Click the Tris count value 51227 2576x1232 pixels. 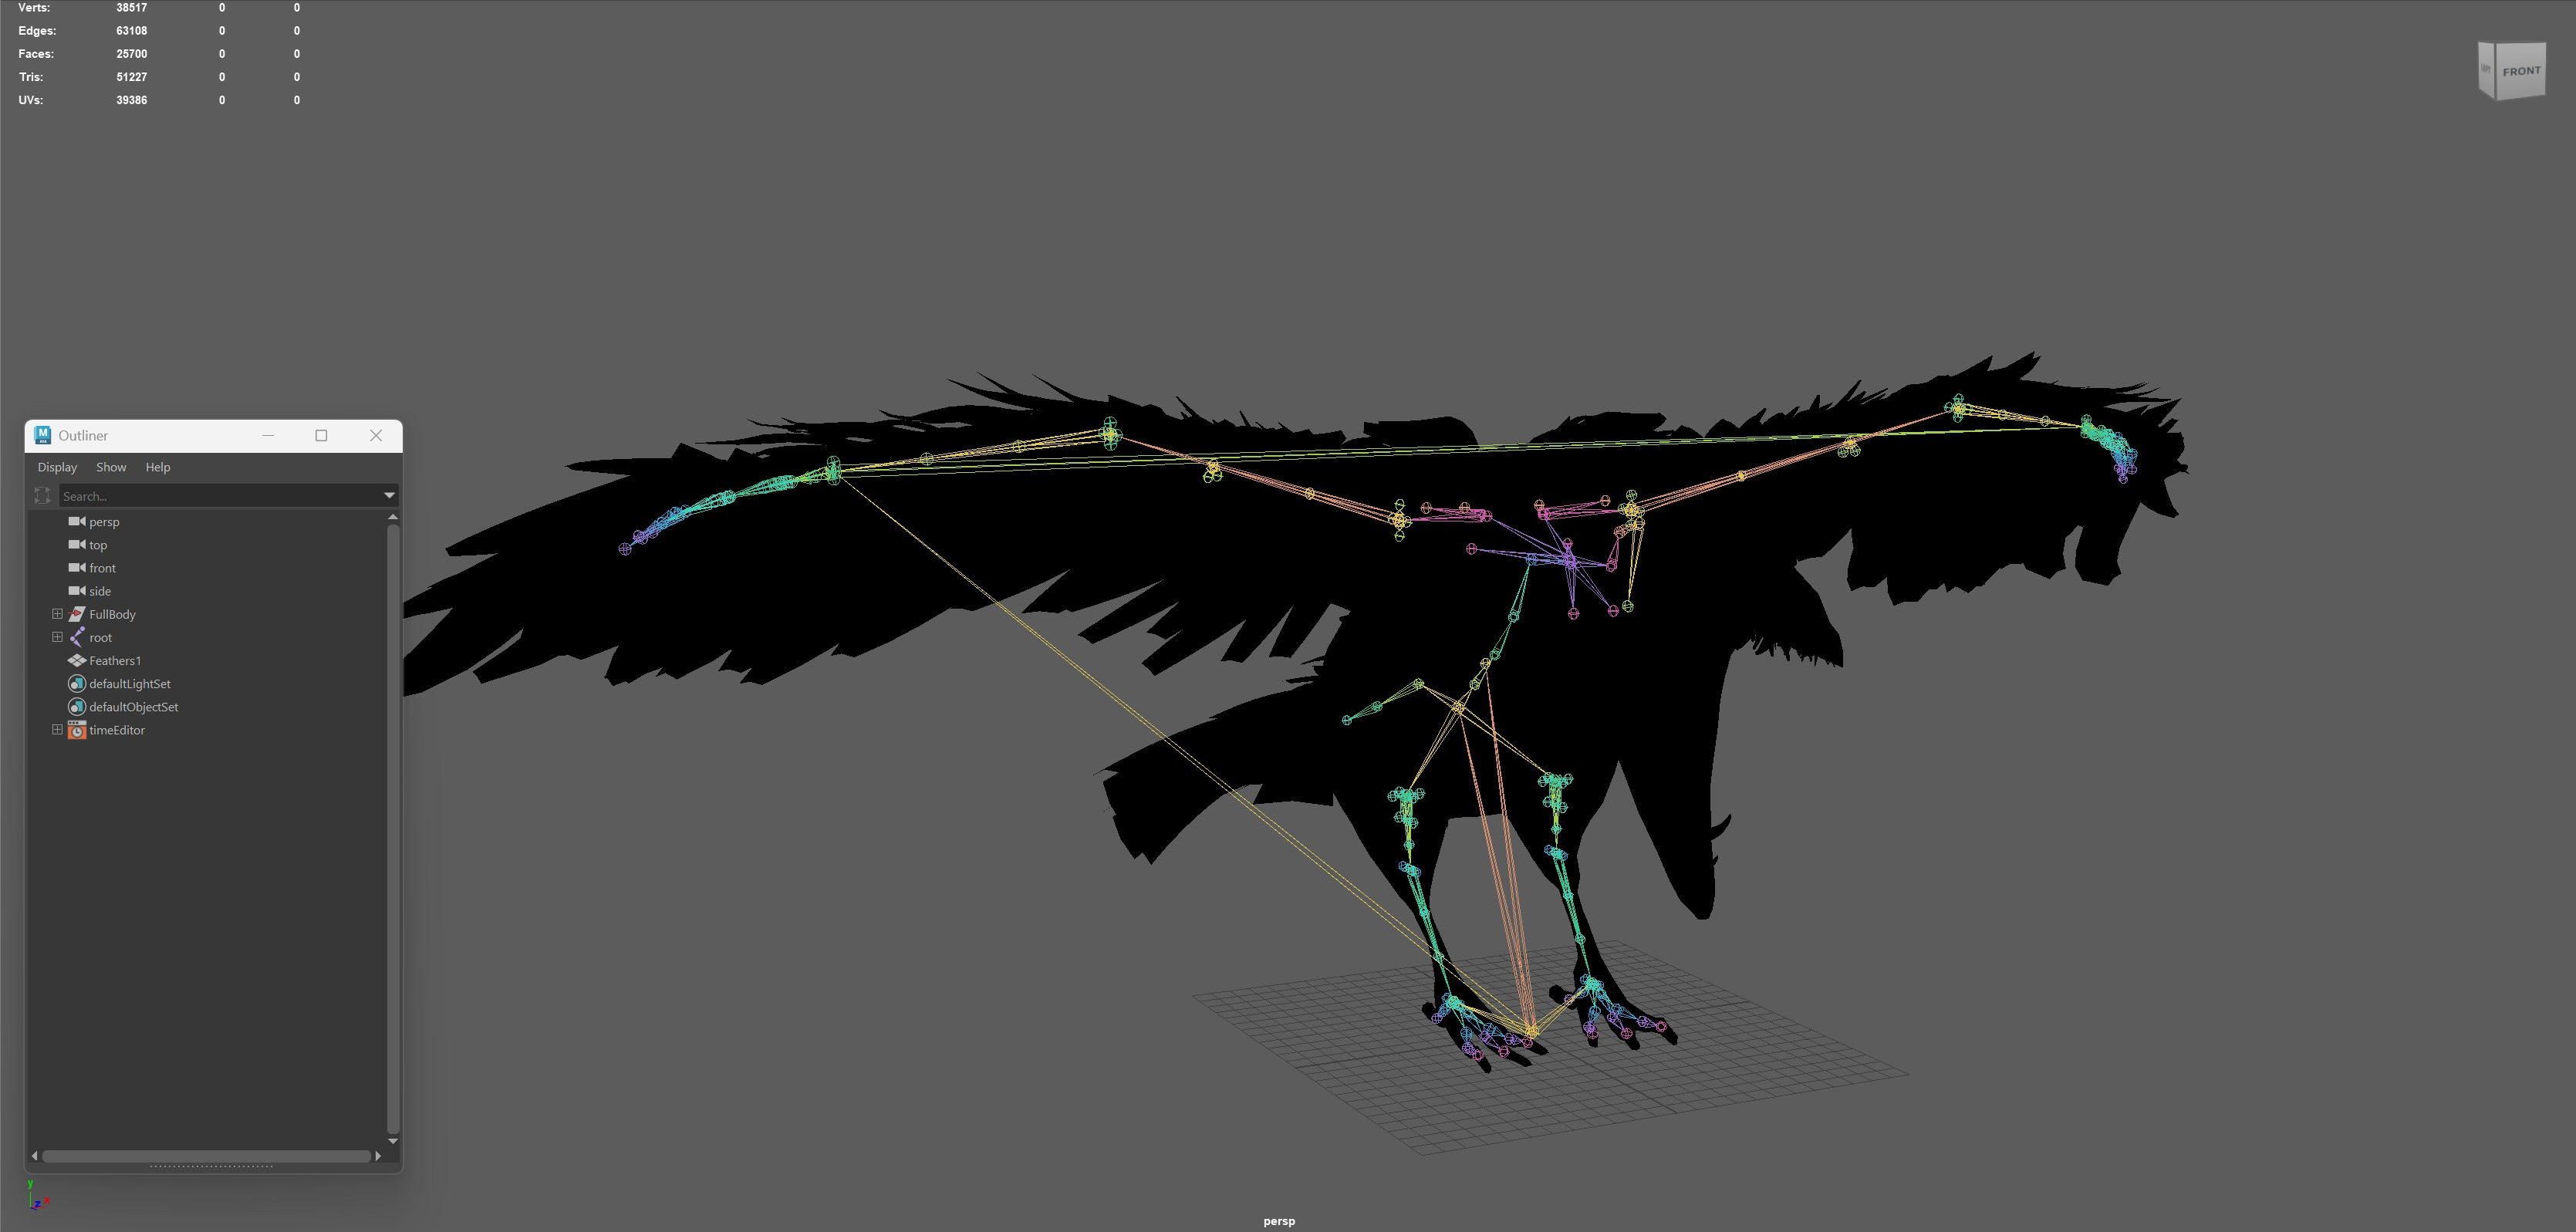[131, 77]
